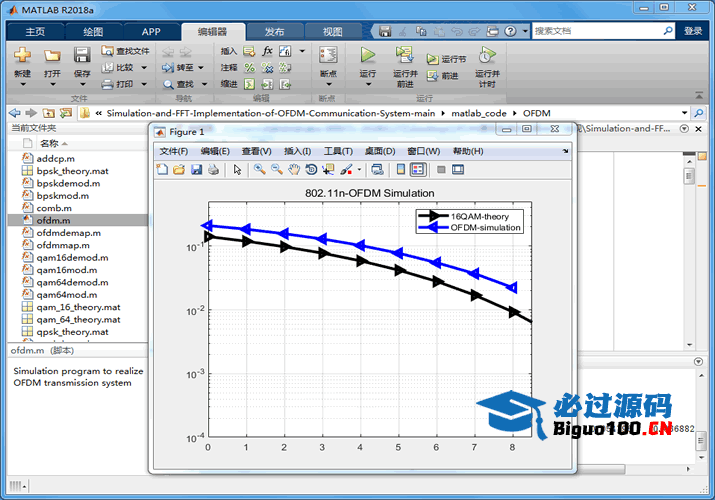Select the Brush data tool in Figure 1
This screenshot has width=715, height=500.
[x=347, y=170]
